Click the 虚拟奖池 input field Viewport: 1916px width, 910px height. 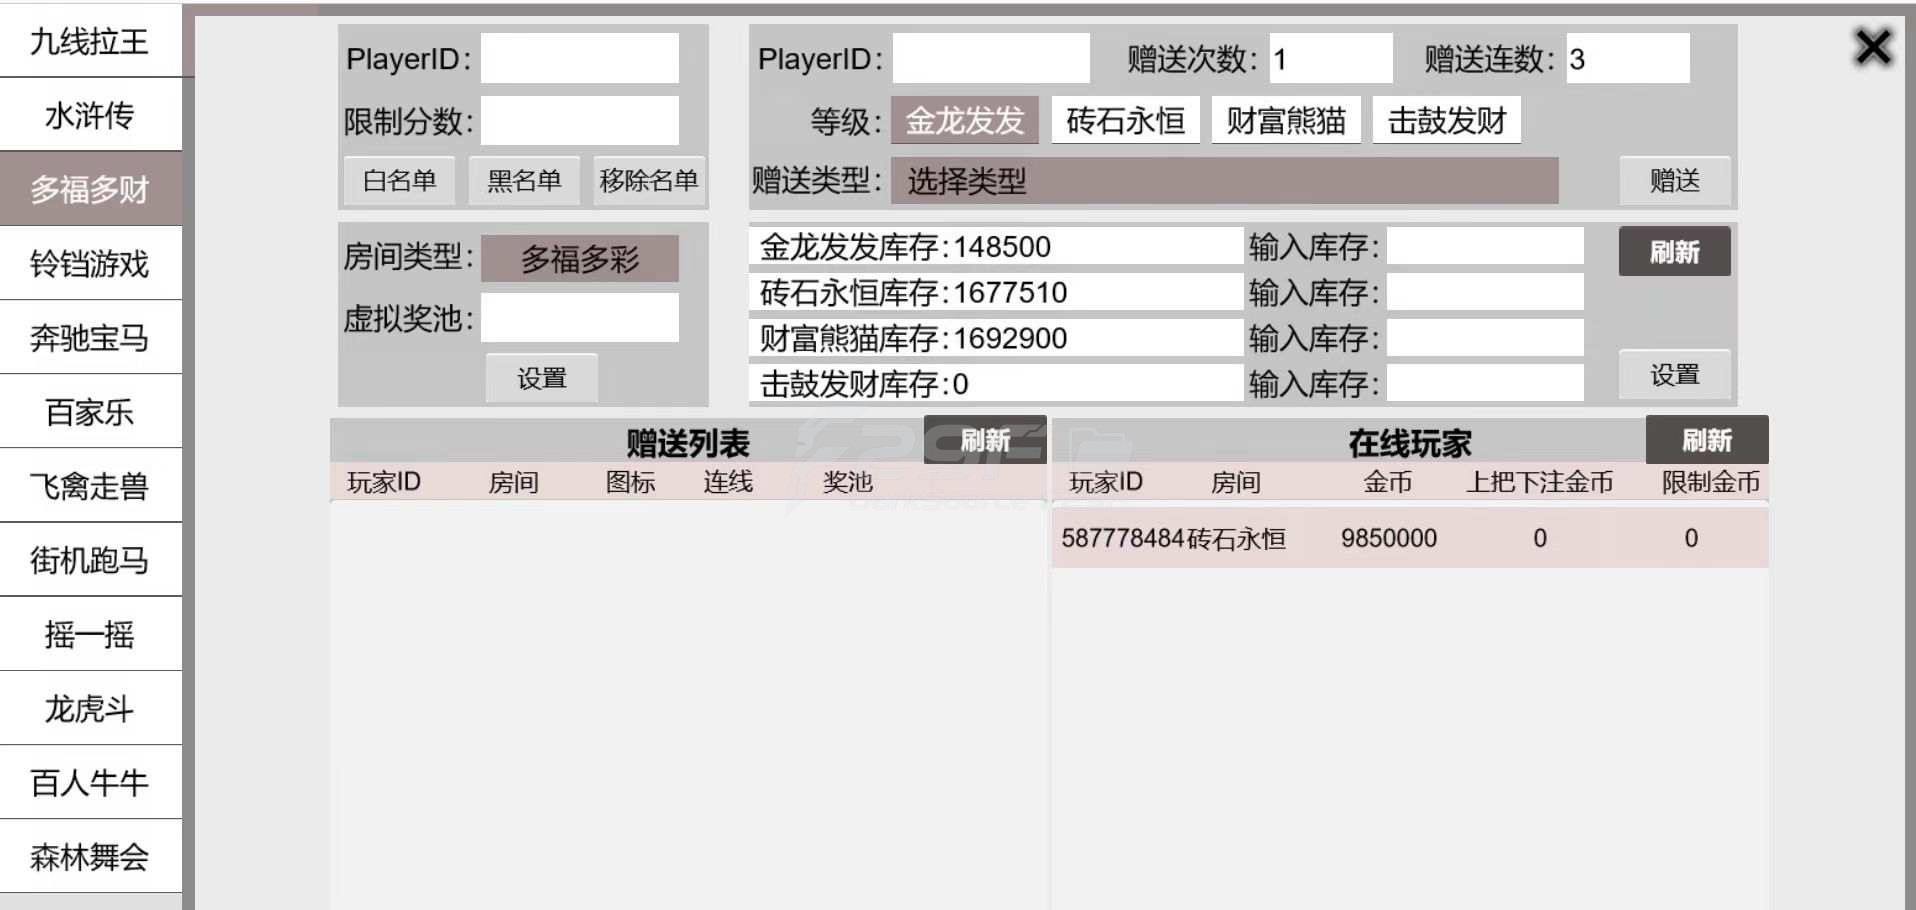(580, 318)
